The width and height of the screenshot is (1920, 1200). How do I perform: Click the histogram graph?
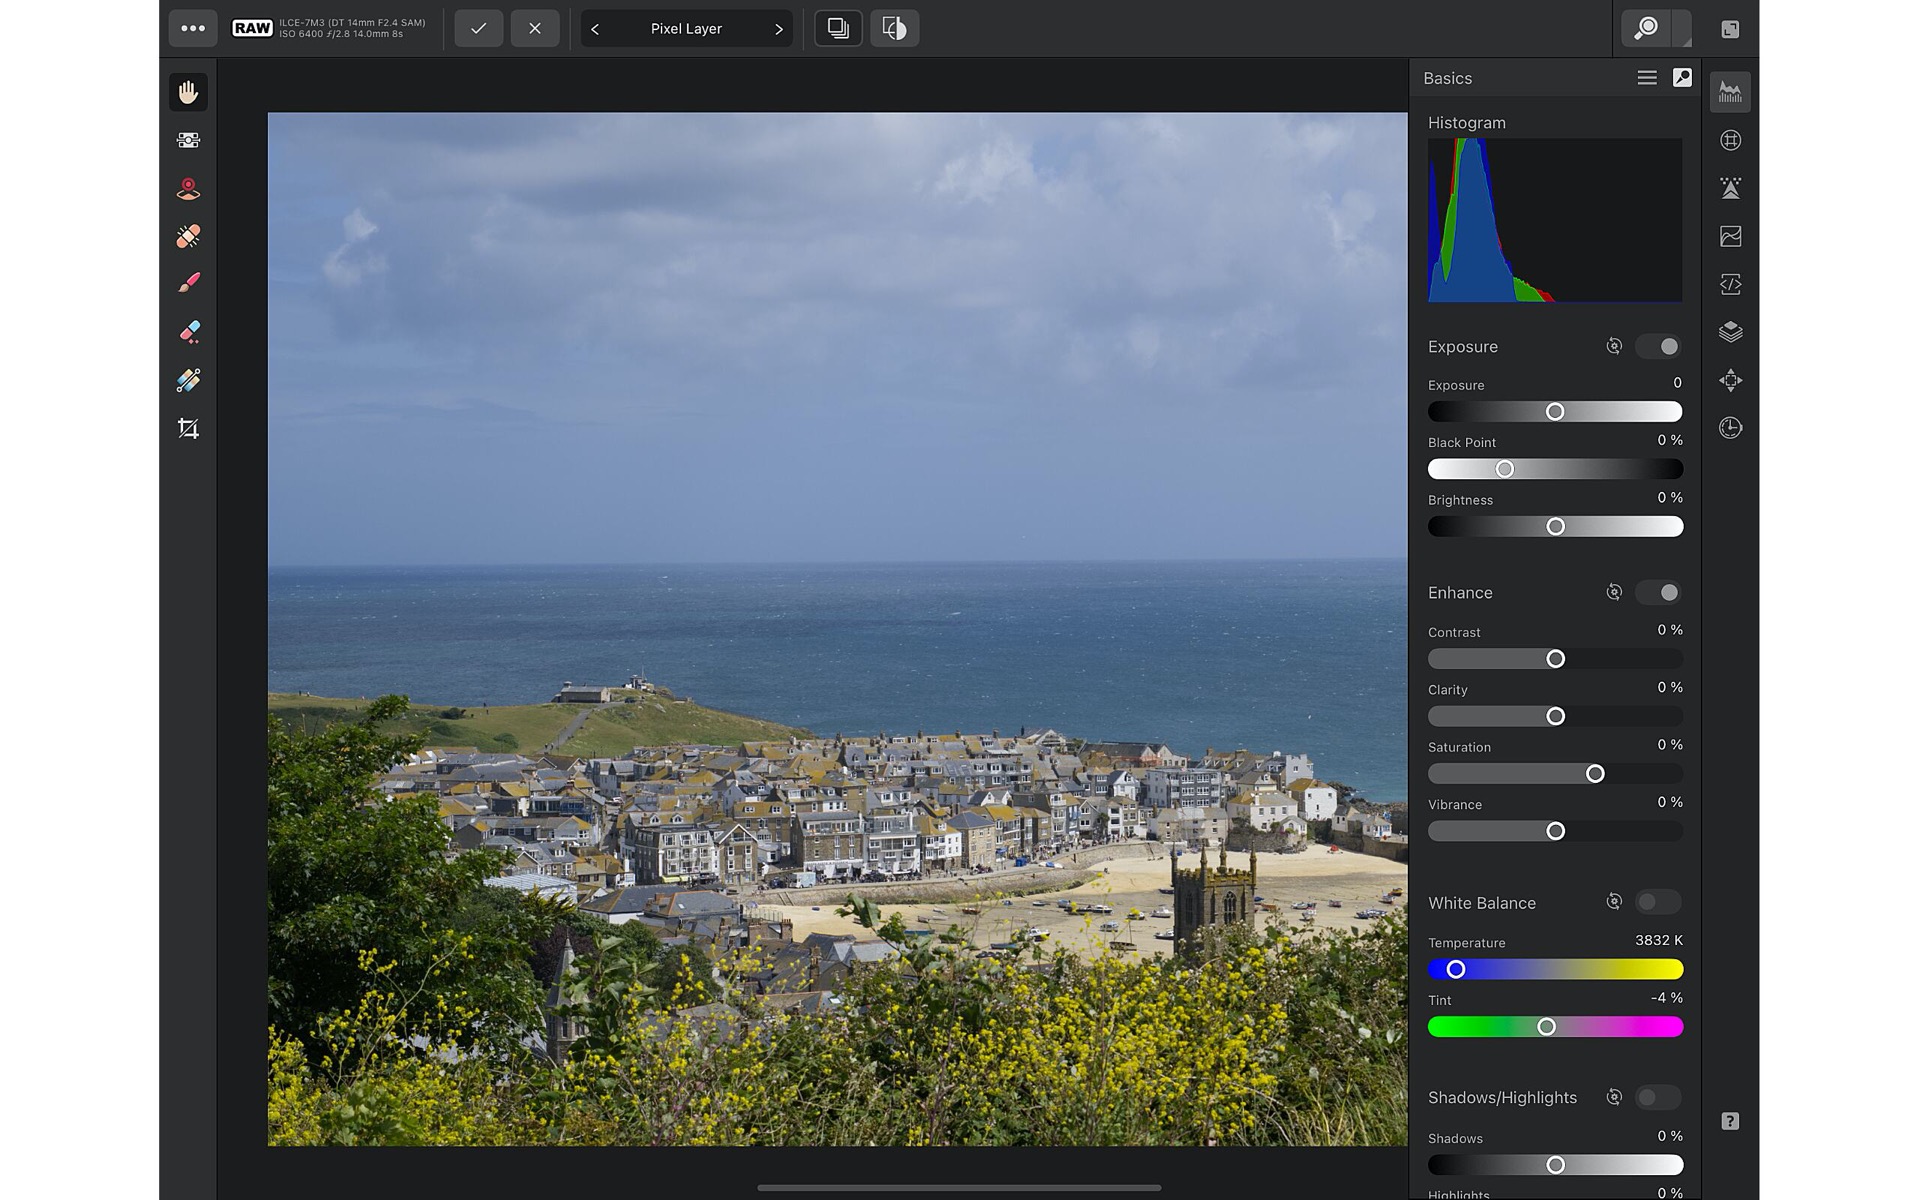[1555, 220]
